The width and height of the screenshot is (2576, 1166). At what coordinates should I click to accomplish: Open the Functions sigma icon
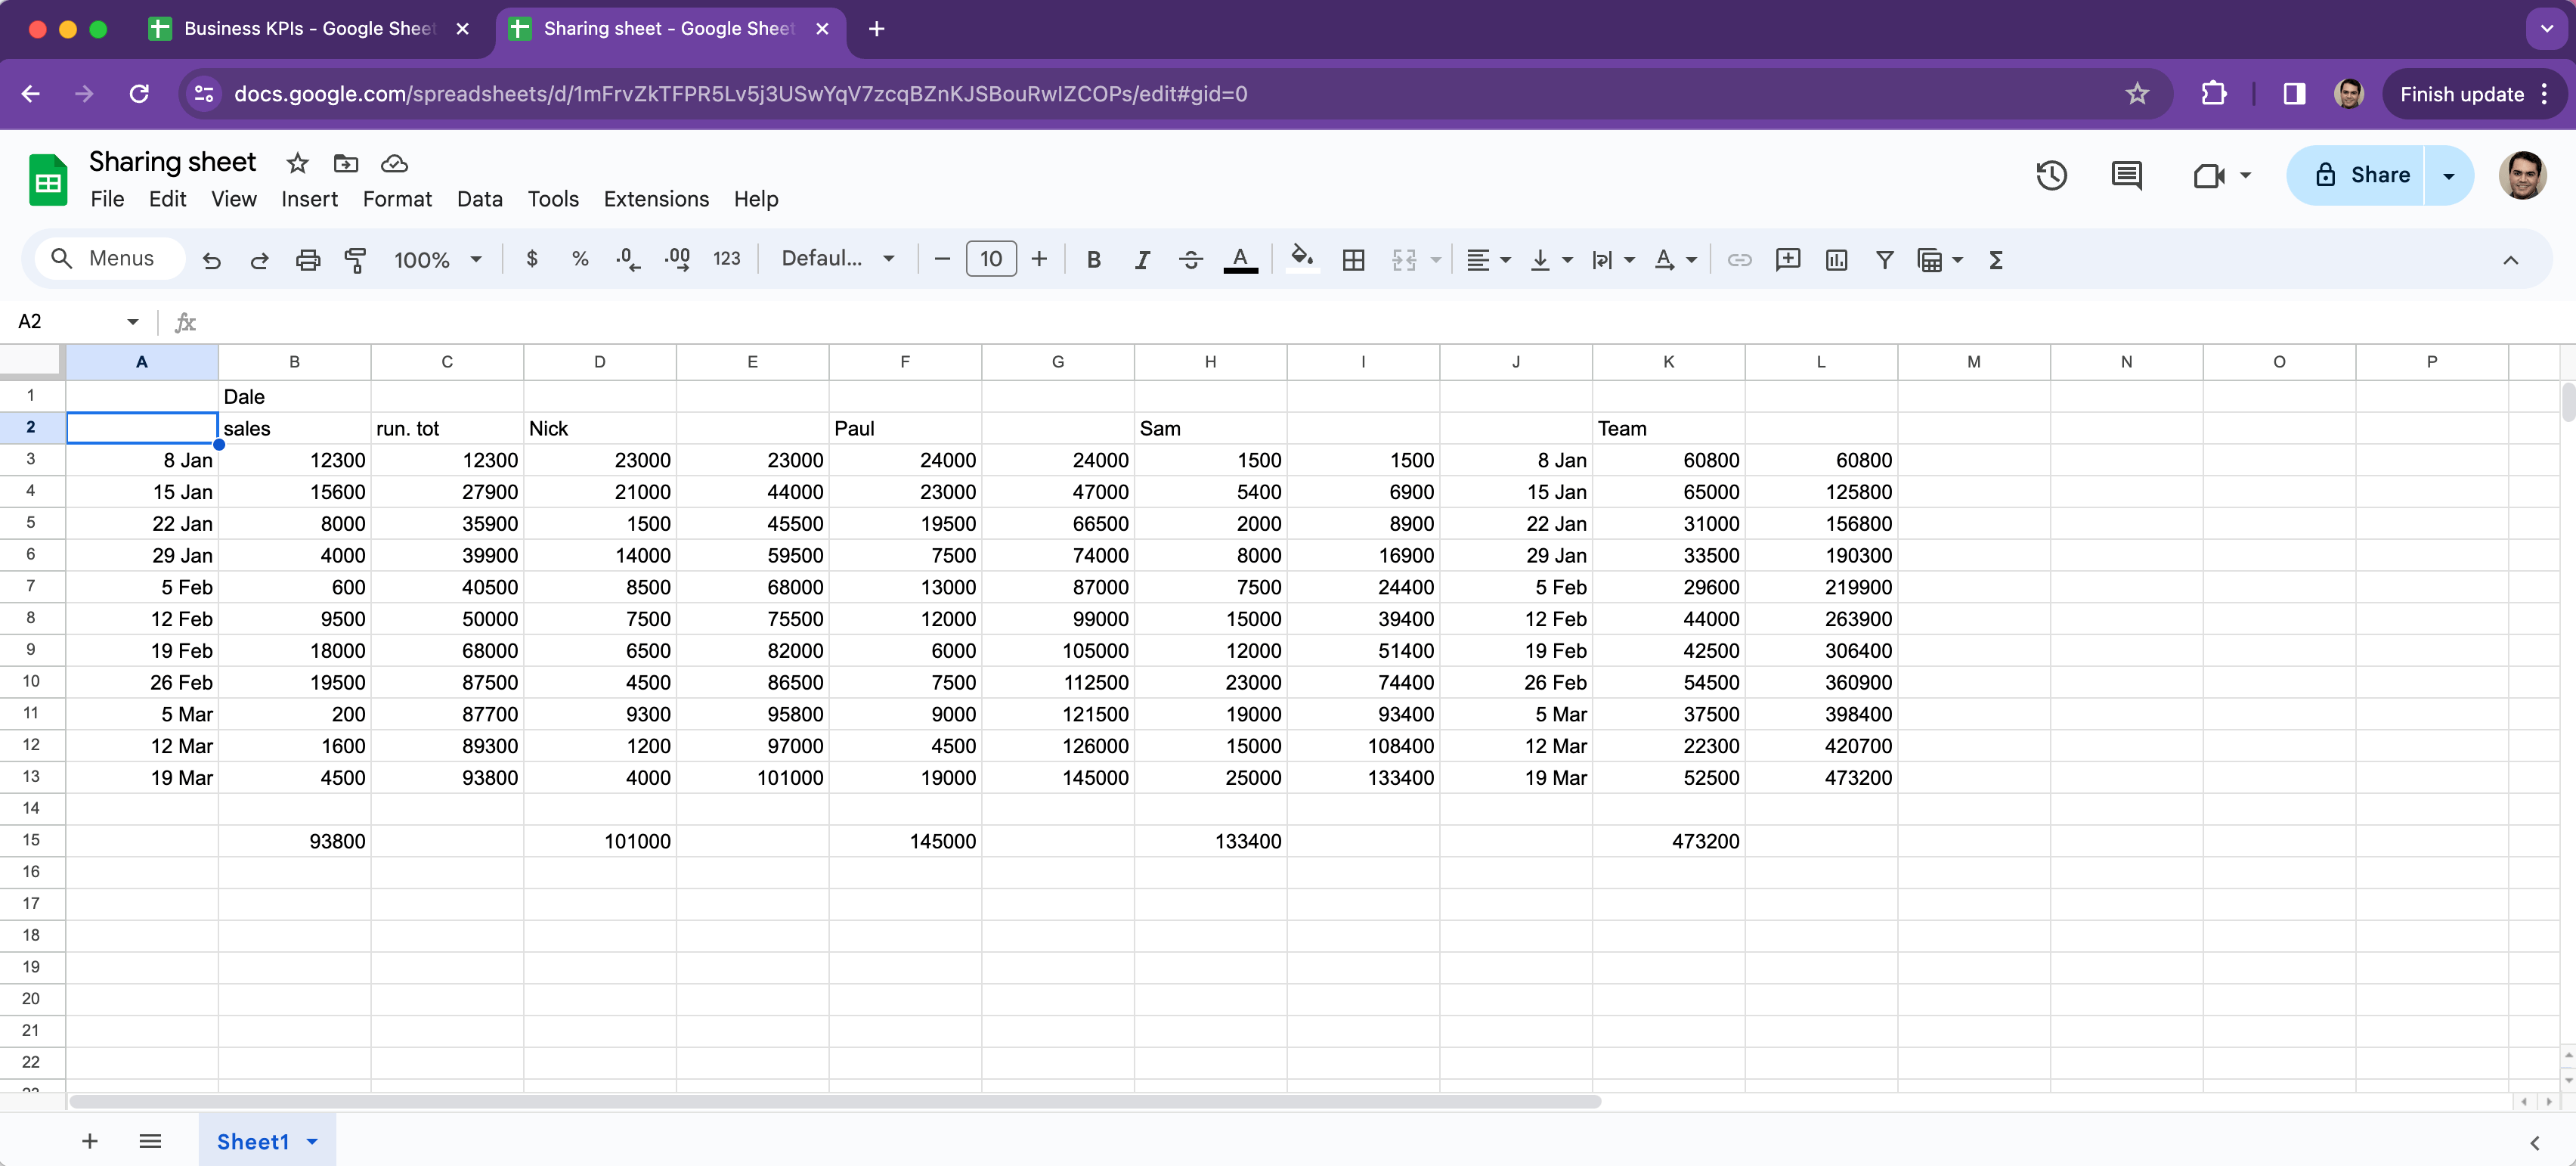click(1995, 260)
